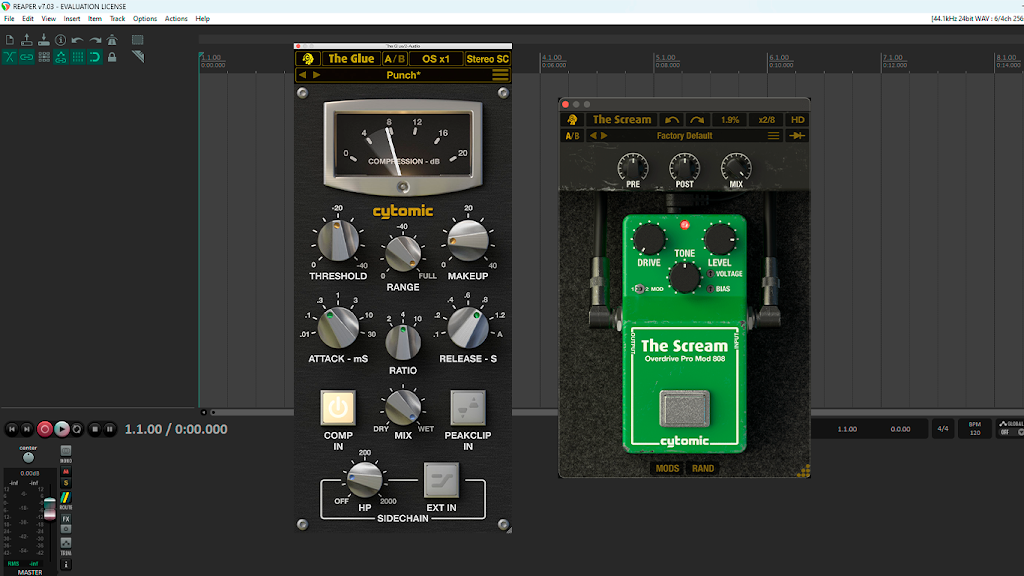Click the master track FX button

pyautogui.click(x=66, y=519)
